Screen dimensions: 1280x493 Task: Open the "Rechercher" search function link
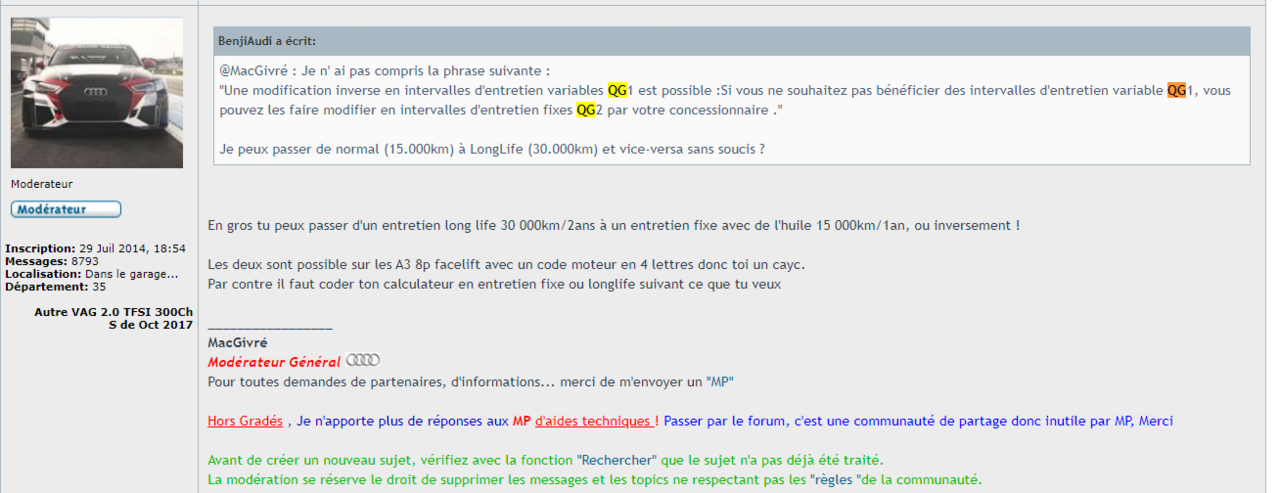pyautogui.click(x=617, y=460)
